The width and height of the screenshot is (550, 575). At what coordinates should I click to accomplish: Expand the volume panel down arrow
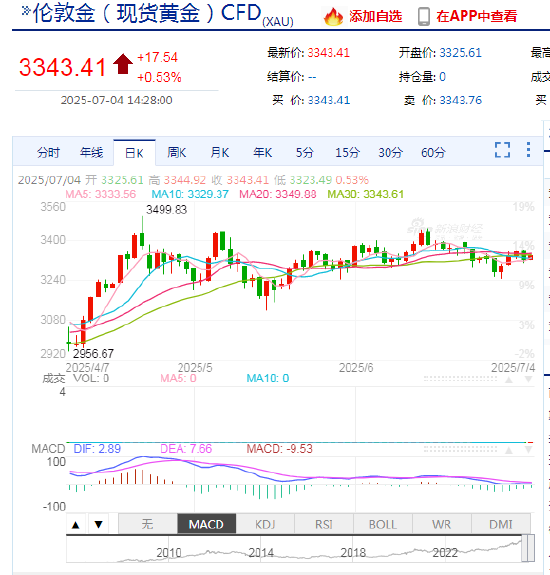pos(528,380)
